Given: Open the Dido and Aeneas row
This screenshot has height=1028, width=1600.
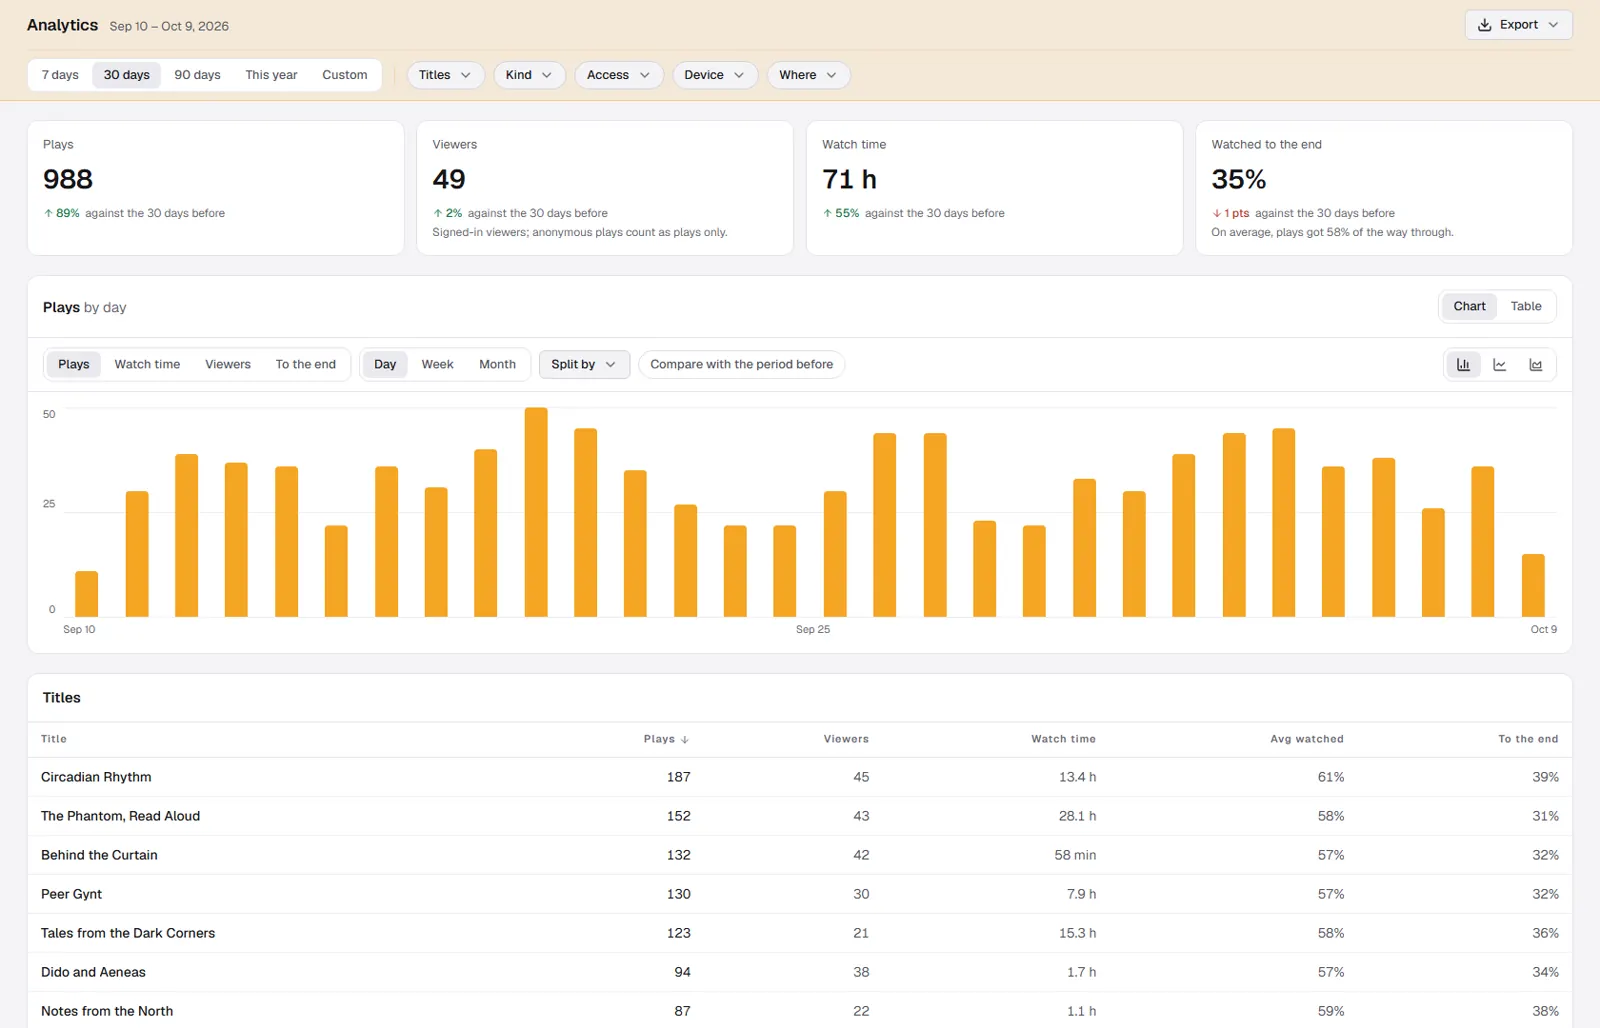Looking at the screenshot, I should pos(800,972).
